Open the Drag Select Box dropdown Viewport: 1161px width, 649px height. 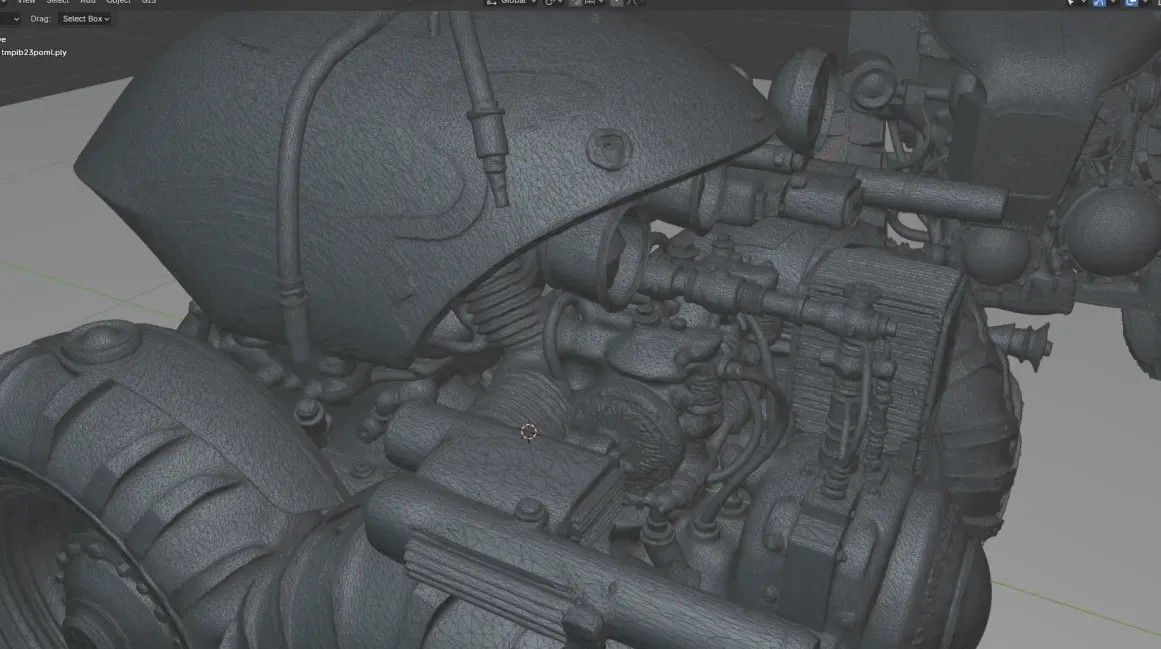click(x=84, y=19)
